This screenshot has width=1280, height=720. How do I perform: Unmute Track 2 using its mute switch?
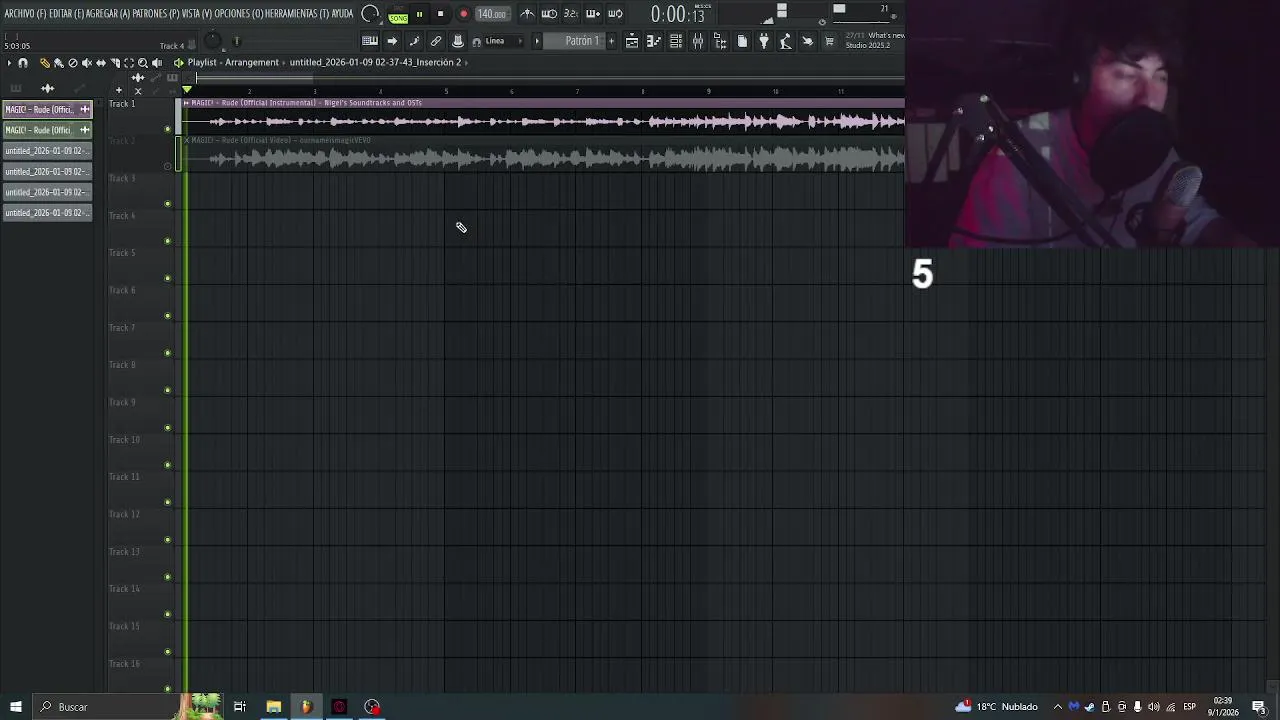tap(167, 166)
